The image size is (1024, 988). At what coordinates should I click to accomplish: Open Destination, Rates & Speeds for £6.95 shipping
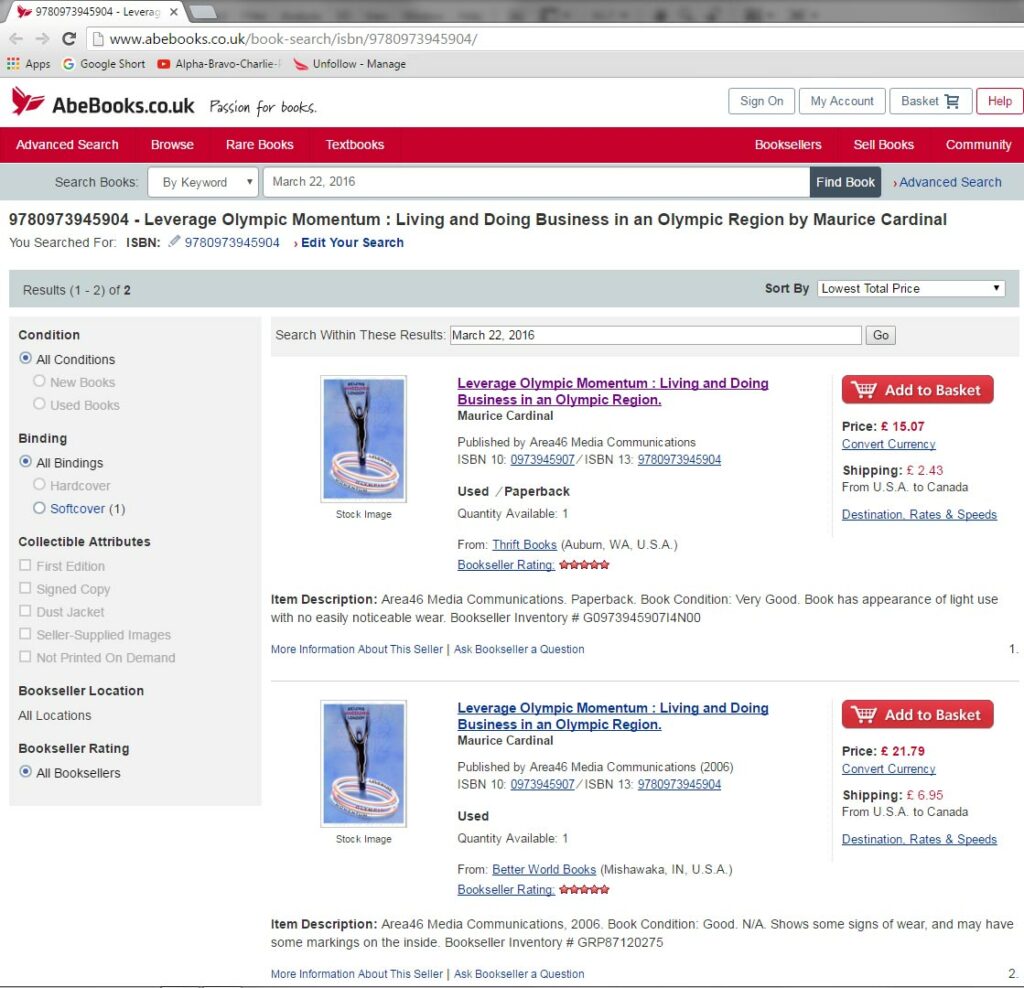pos(920,839)
